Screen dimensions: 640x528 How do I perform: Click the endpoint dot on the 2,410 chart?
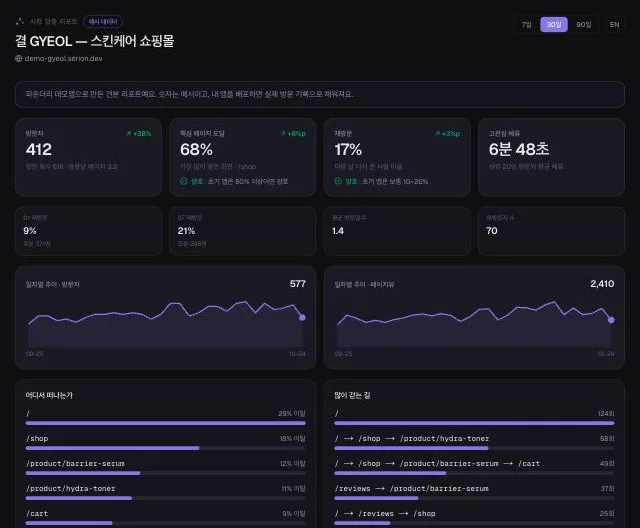(611, 320)
